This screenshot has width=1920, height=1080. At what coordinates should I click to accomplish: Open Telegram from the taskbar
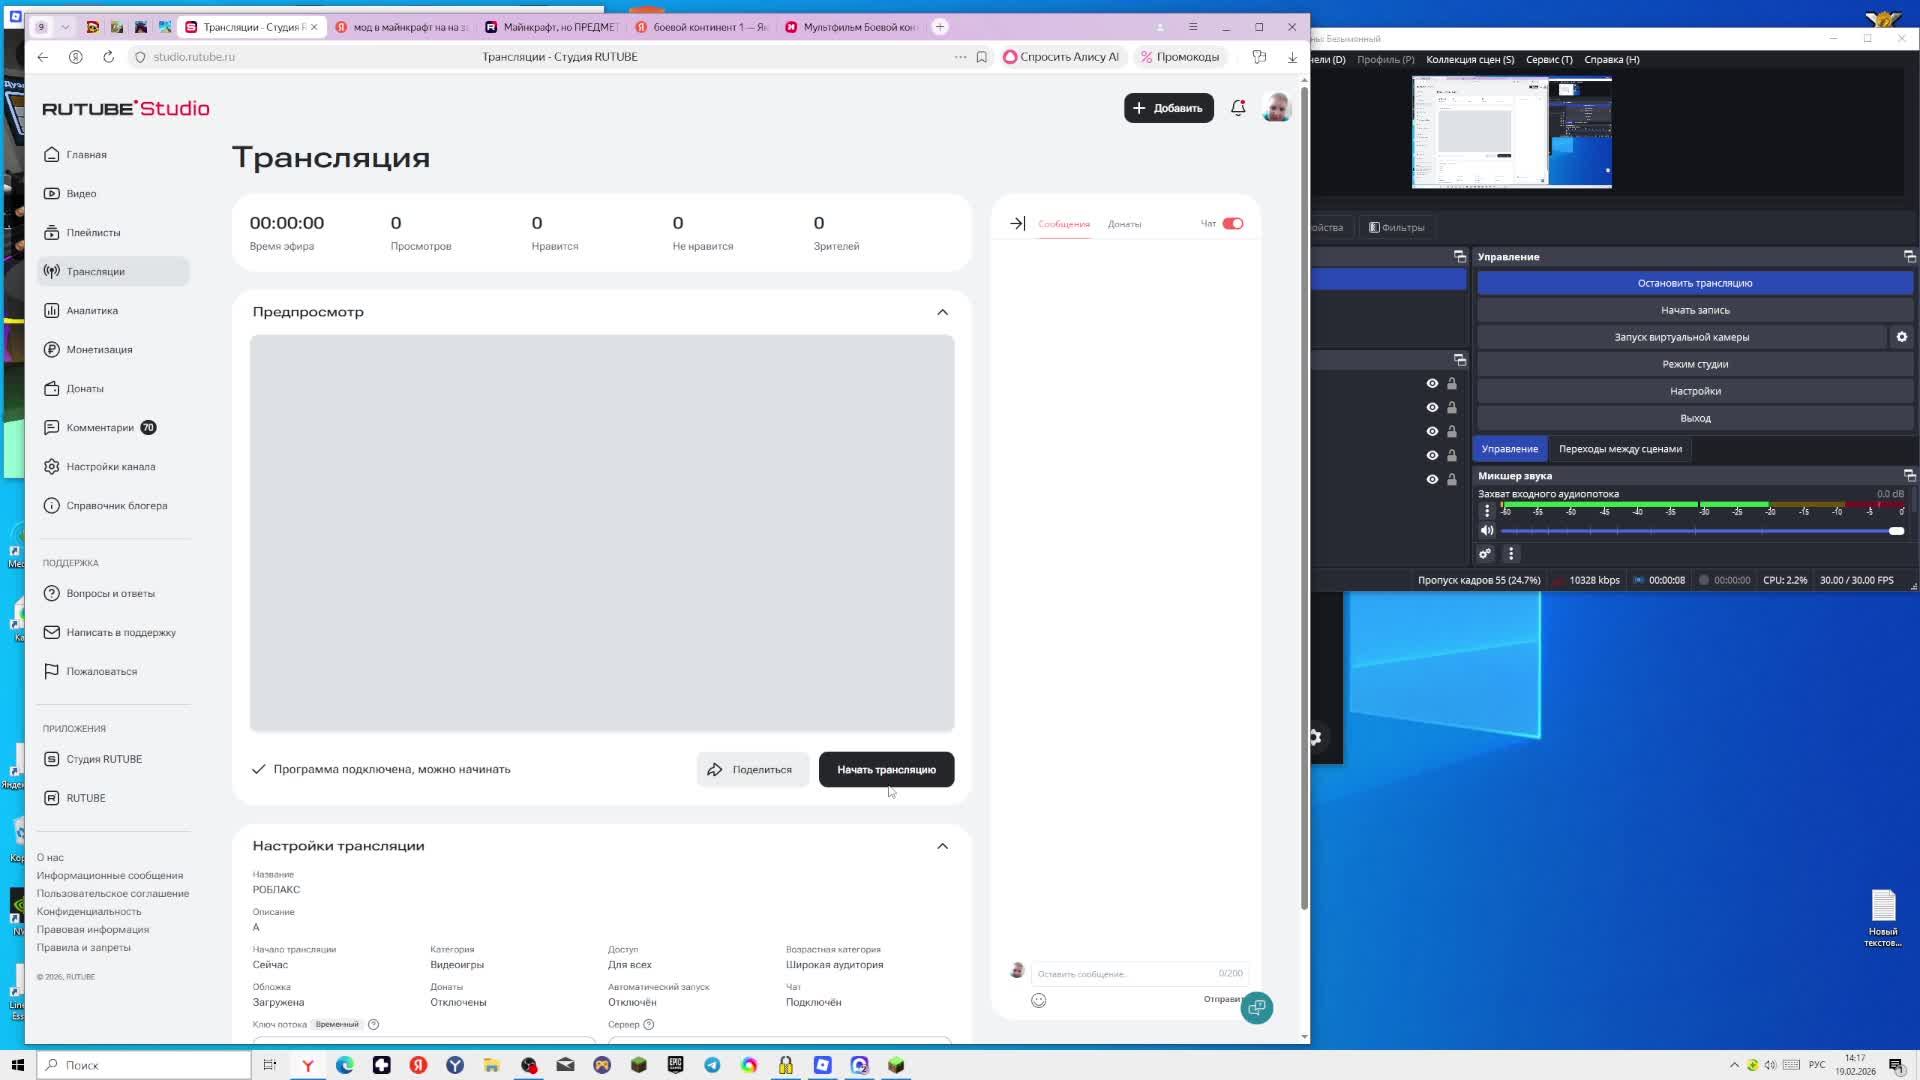click(x=712, y=1065)
